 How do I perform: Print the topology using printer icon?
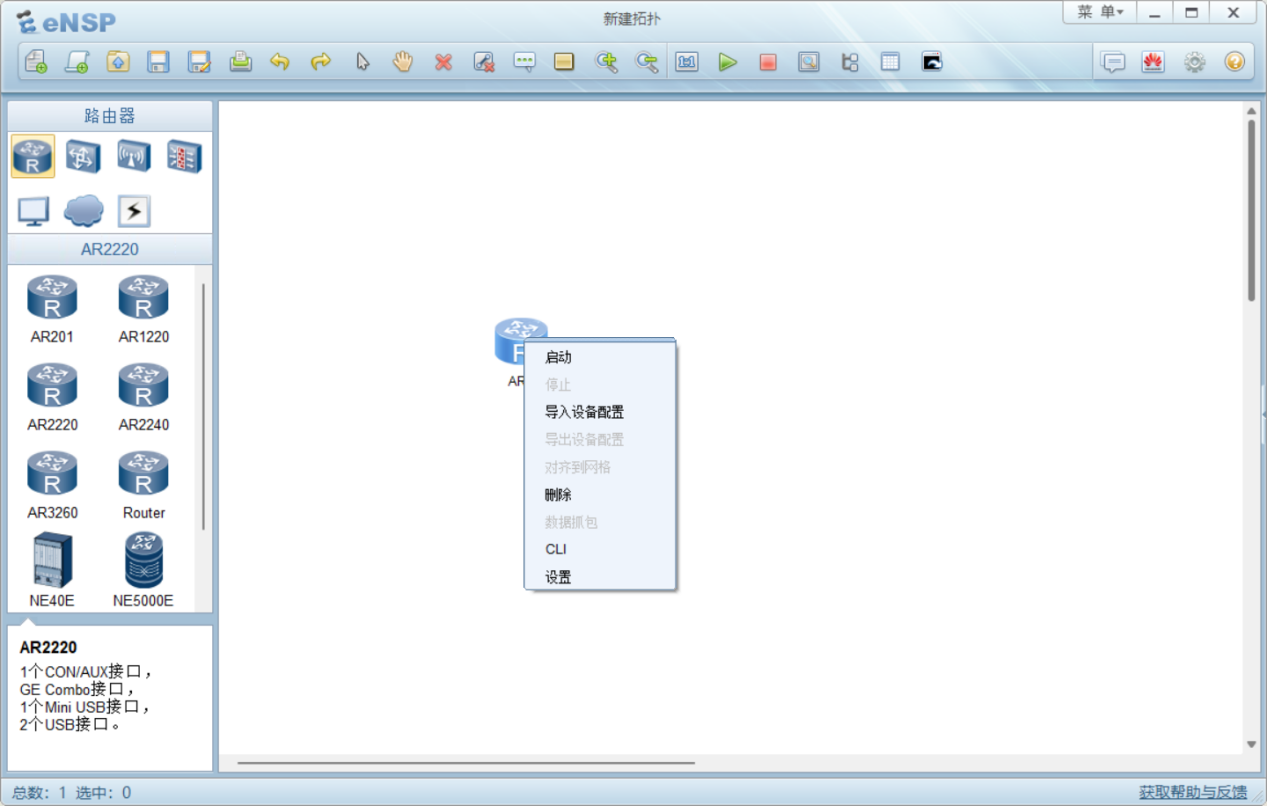coord(240,62)
